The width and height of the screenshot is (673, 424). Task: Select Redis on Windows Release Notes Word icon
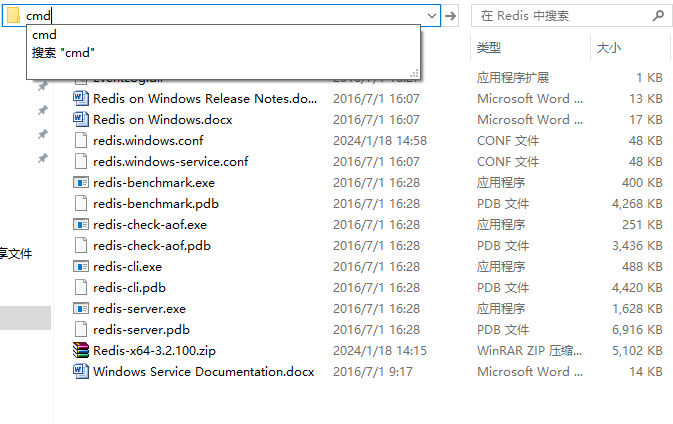(x=81, y=98)
